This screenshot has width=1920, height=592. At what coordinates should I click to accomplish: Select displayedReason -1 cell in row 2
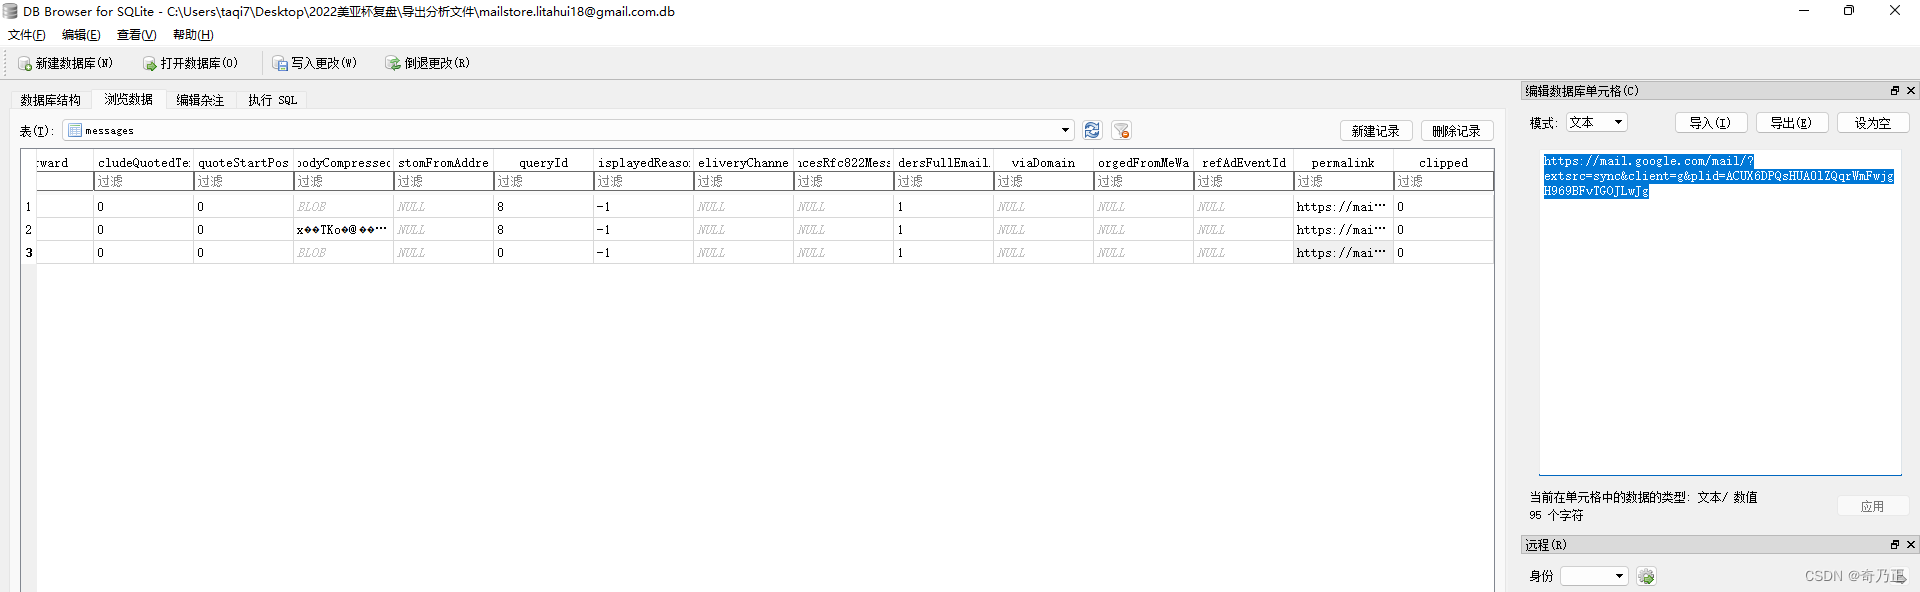643,230
